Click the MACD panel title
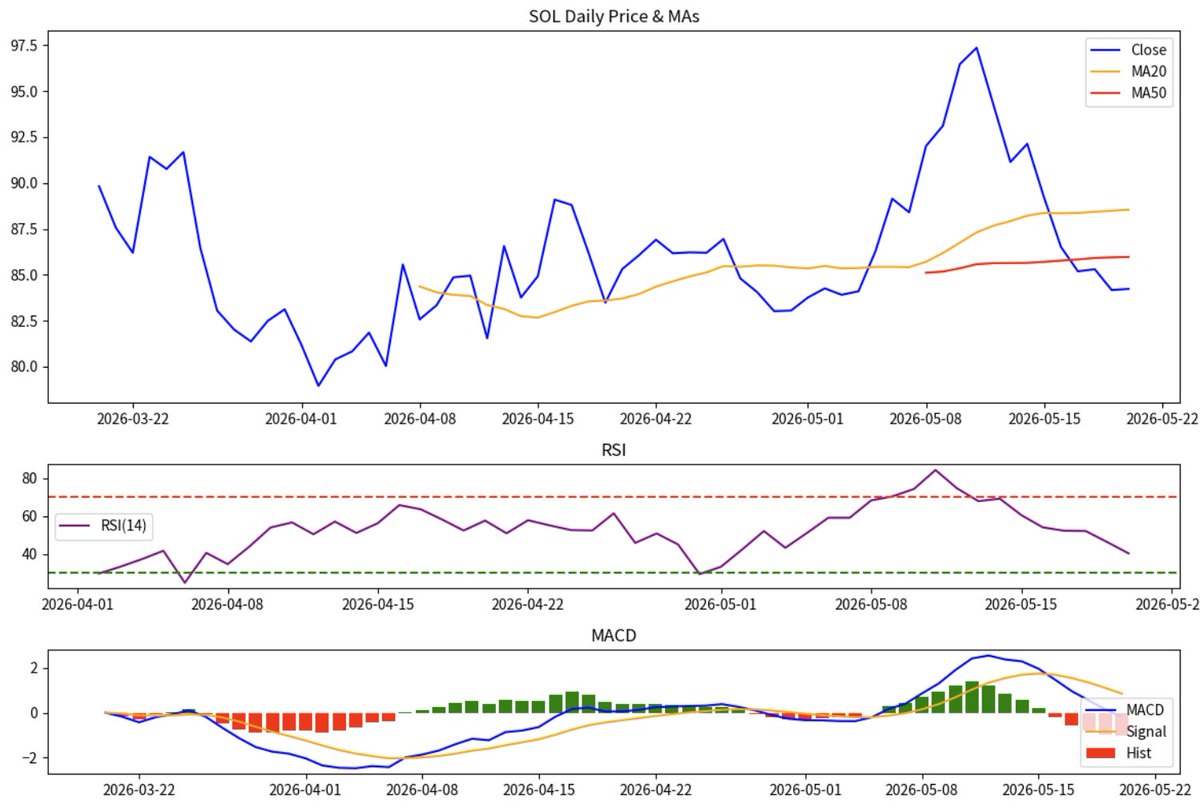1200x808 pixels. point(613,636)
